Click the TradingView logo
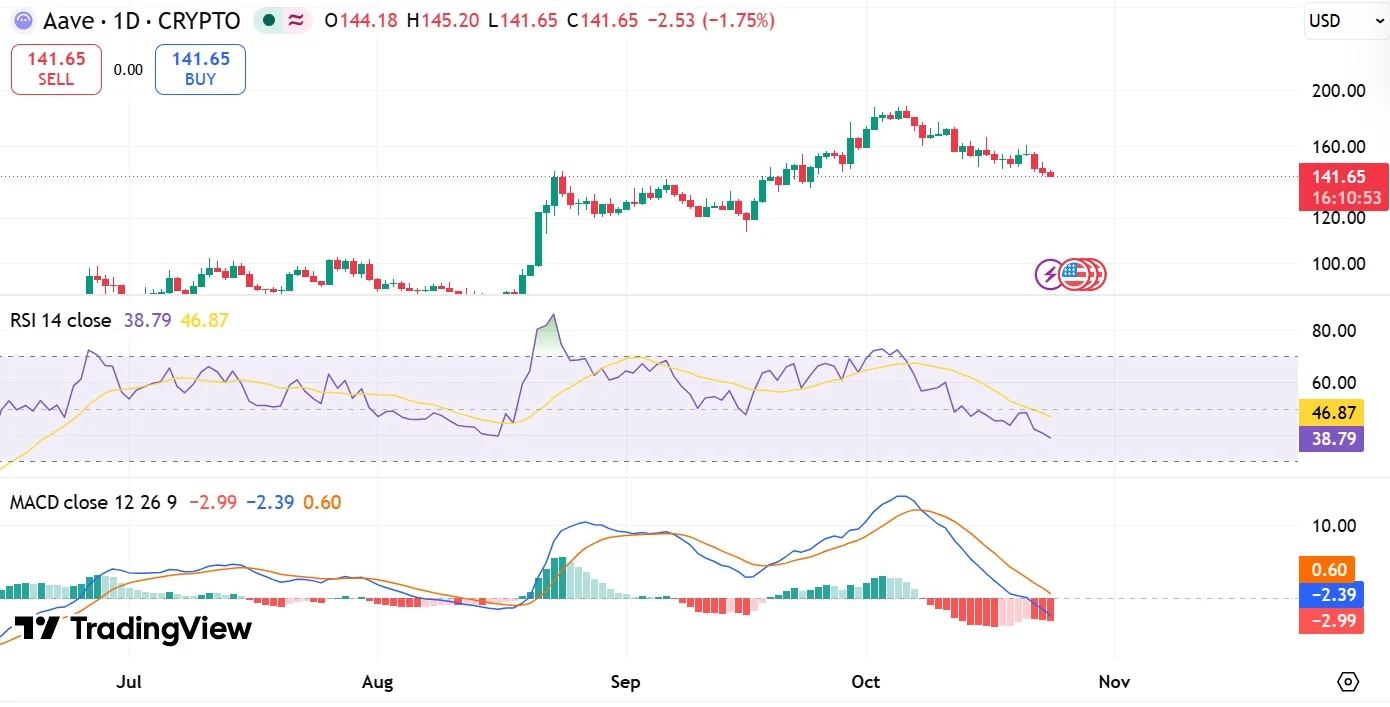The image size is (1390, 707). point(132,628)
